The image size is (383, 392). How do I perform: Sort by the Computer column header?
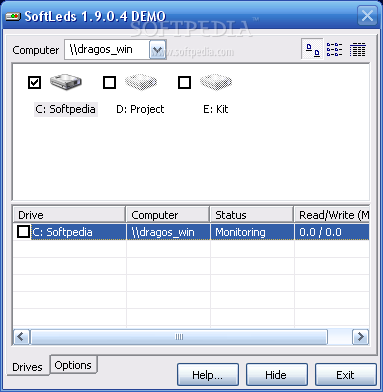pos(168,215)
